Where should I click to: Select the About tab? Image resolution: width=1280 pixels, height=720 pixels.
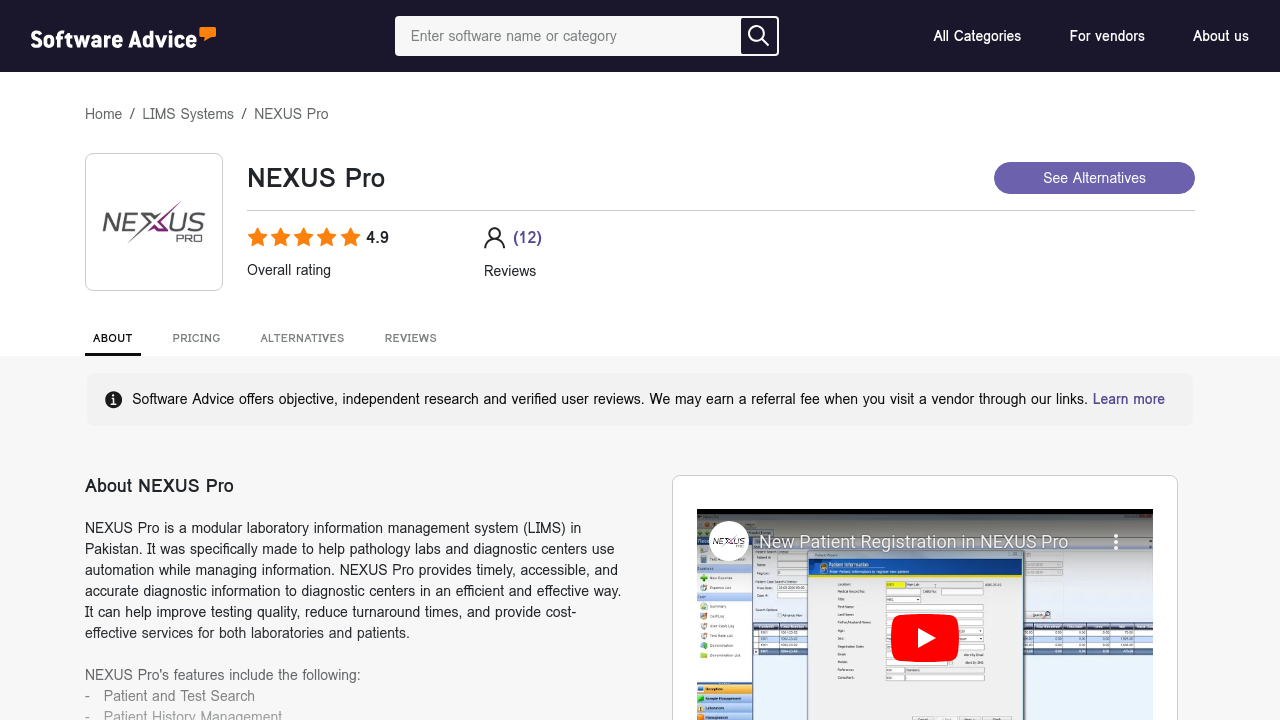coord(113,338)
